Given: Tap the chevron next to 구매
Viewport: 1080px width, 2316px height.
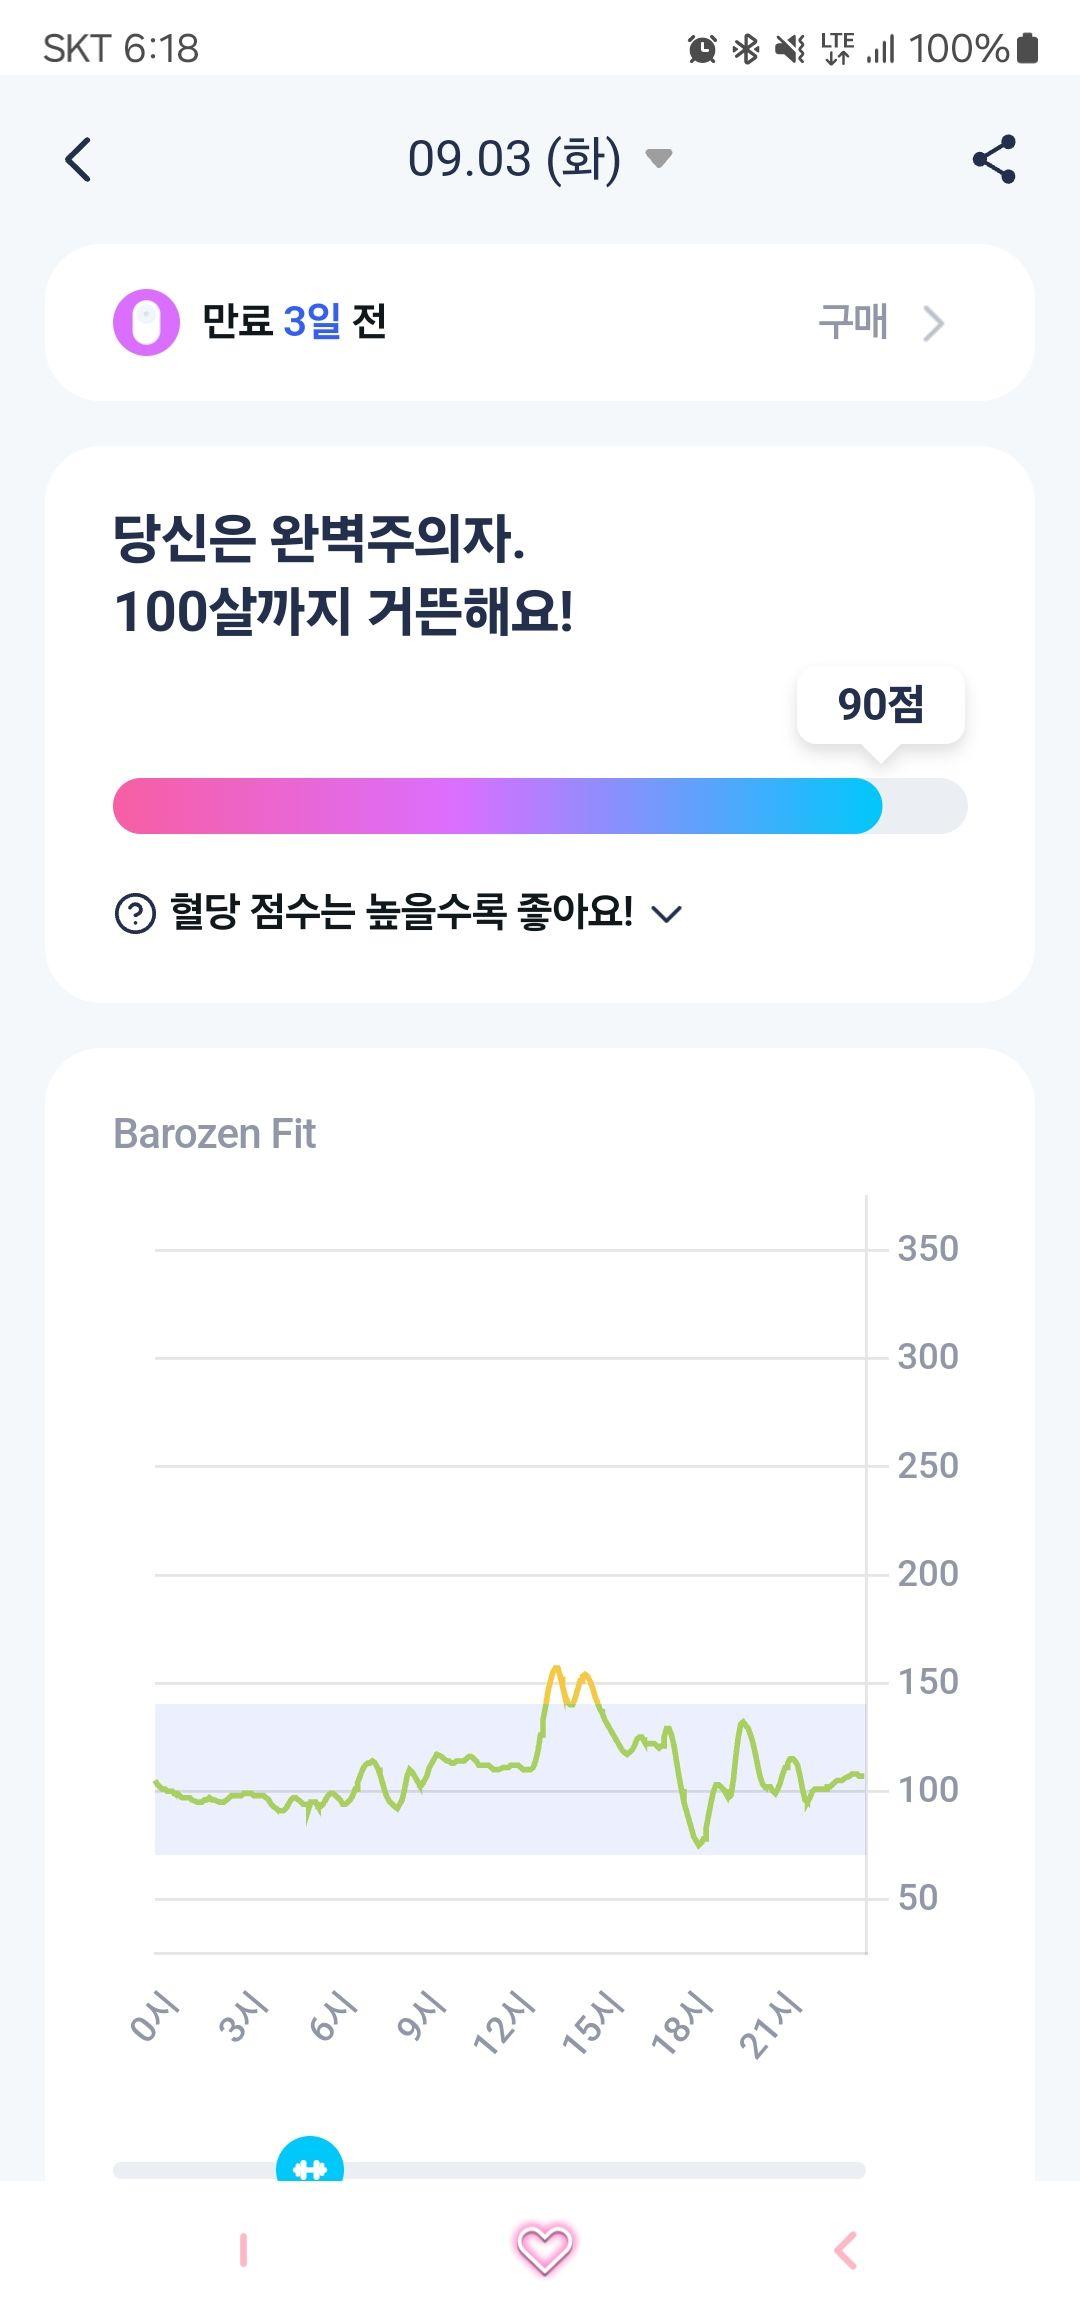Looking at the screenshot, I should [933, 323].
